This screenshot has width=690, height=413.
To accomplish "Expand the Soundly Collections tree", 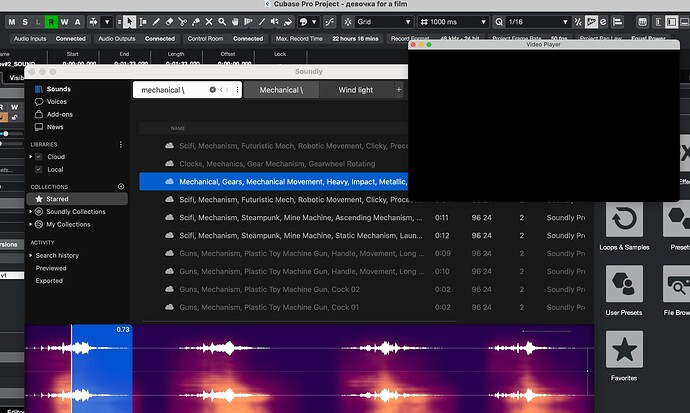I will 31,212.
